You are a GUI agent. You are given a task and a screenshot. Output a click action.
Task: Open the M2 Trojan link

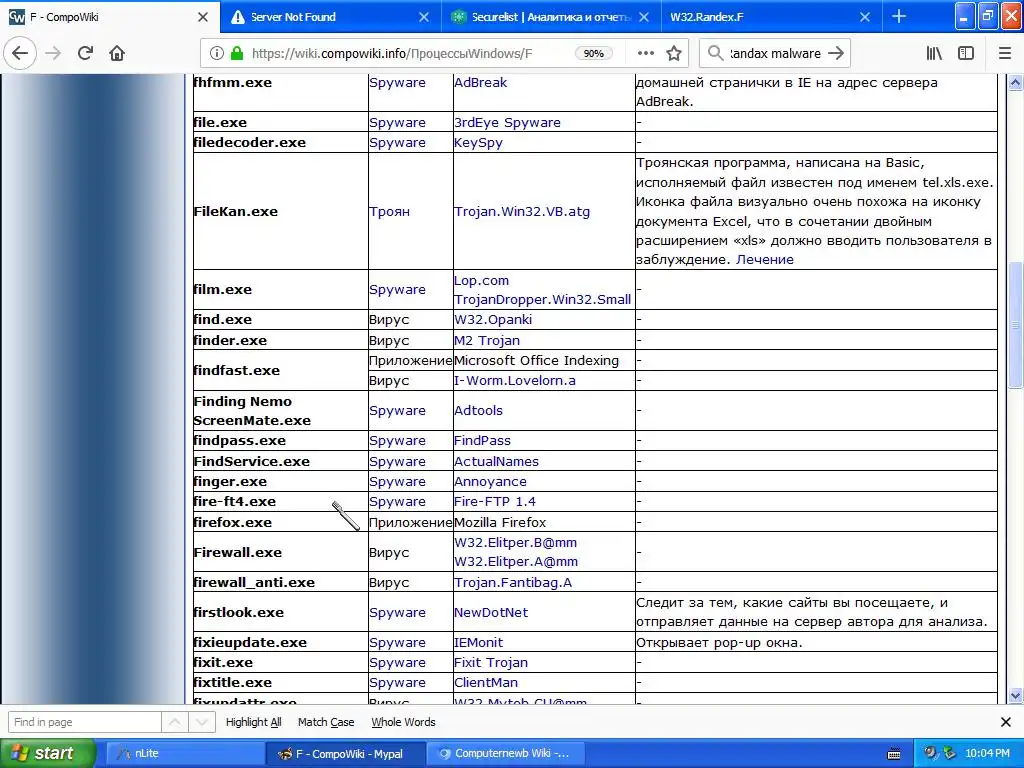487,340
